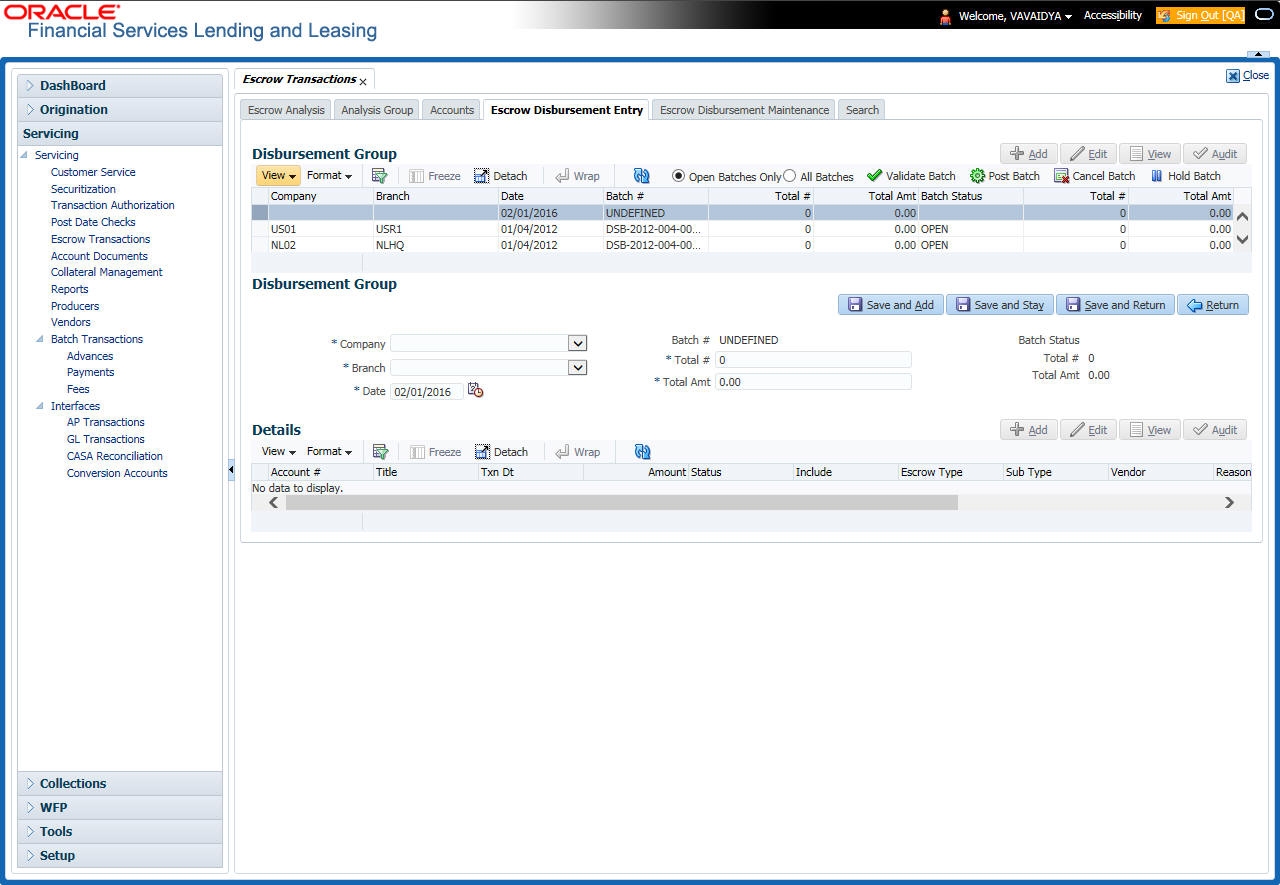Switch to the Accounts tab
Viewport: 1280px width, 885px height.
(x=452, y=110)
